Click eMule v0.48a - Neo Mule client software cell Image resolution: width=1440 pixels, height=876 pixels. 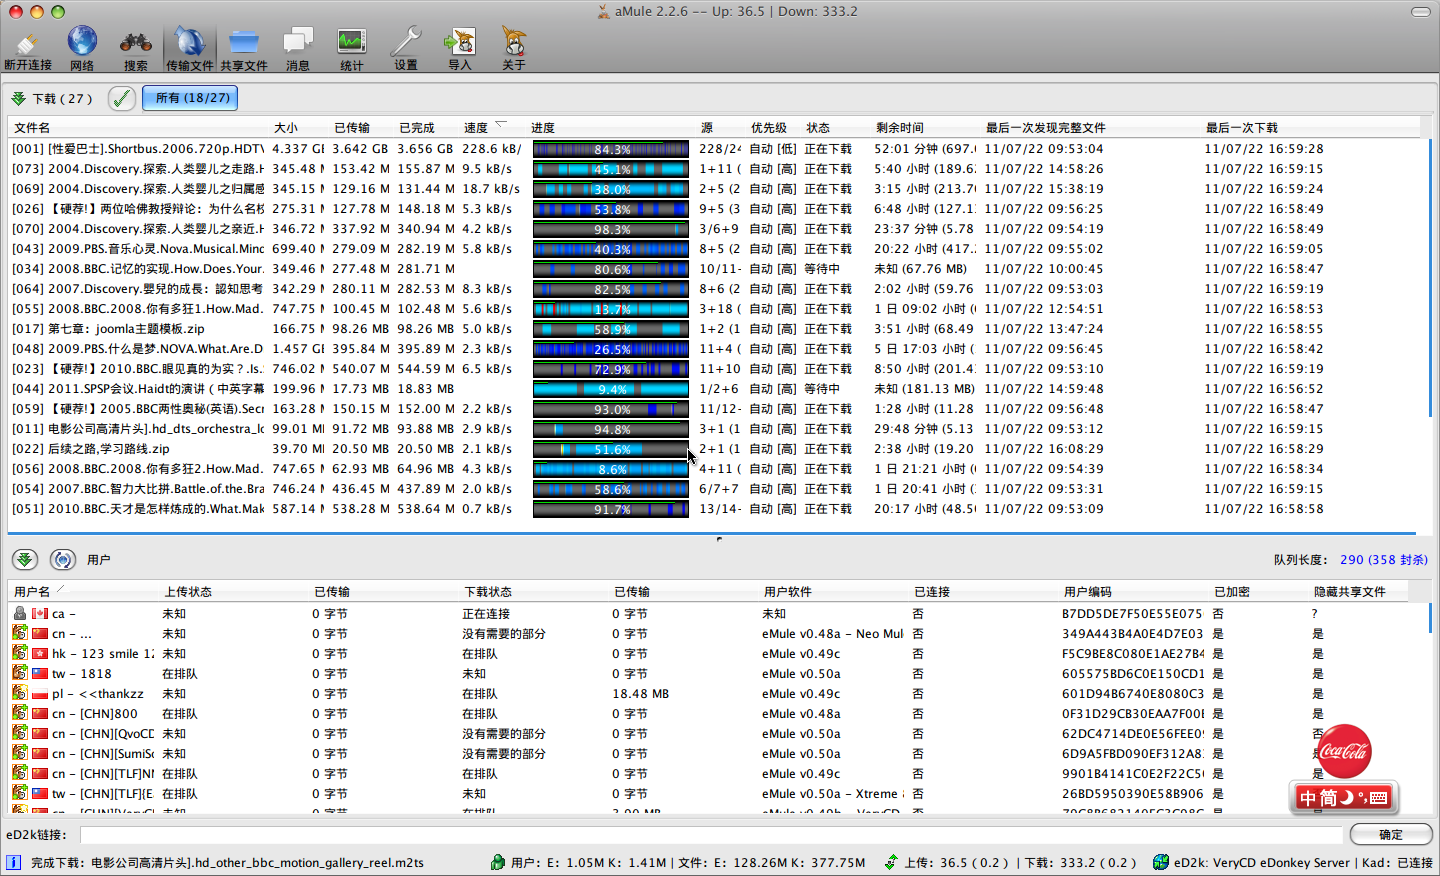(x=832, y=633)
